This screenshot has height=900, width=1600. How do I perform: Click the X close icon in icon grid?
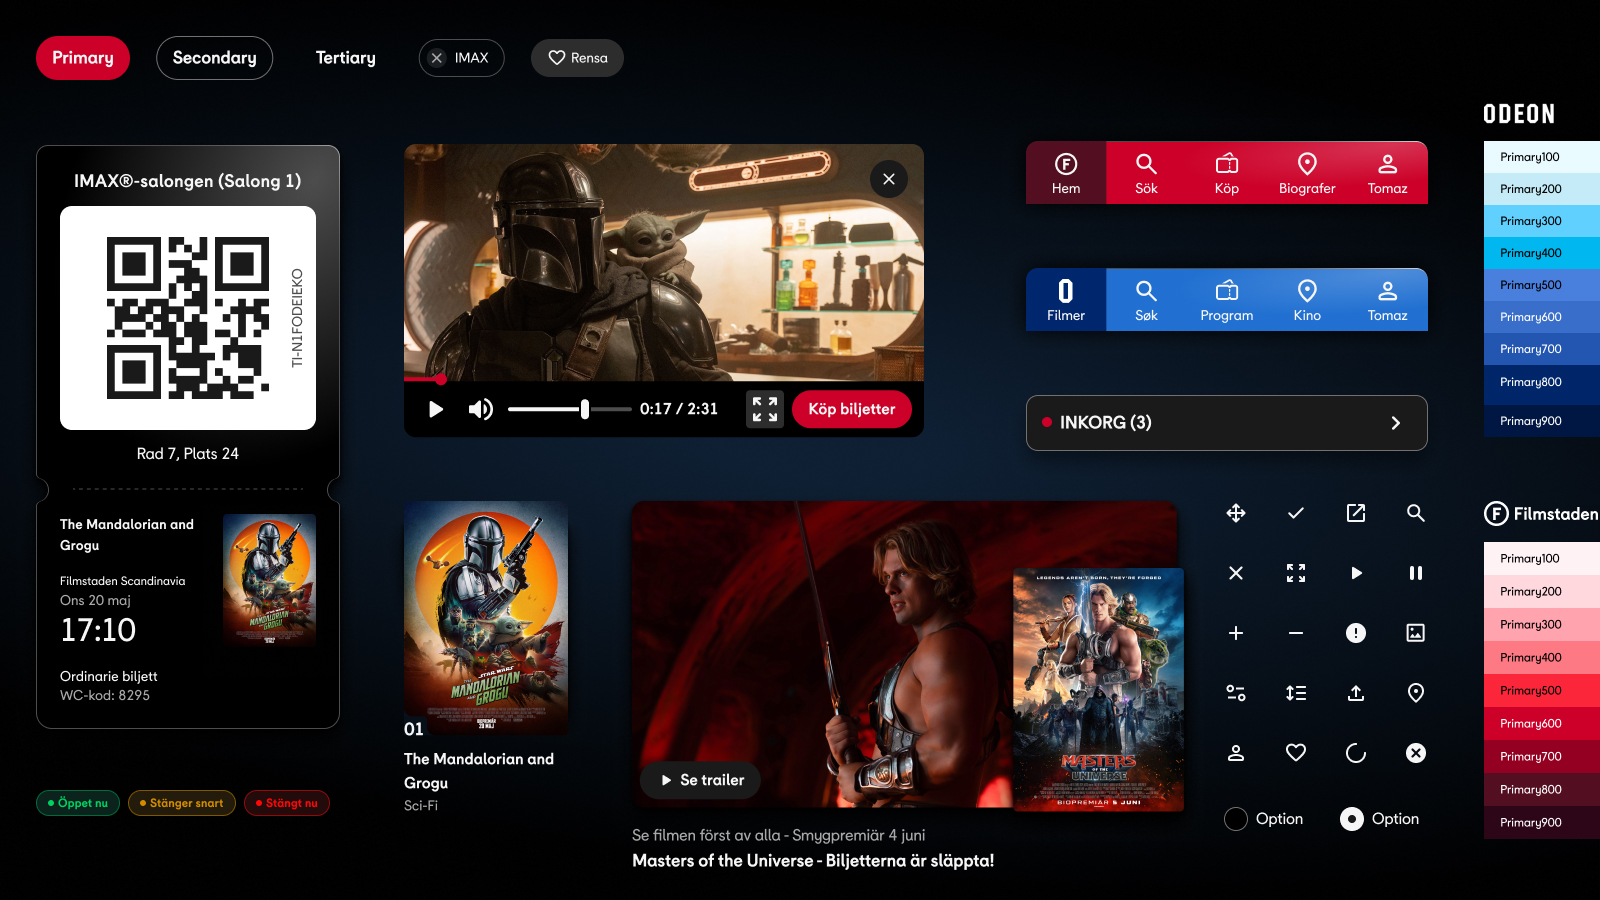(x=1236, y=573)
